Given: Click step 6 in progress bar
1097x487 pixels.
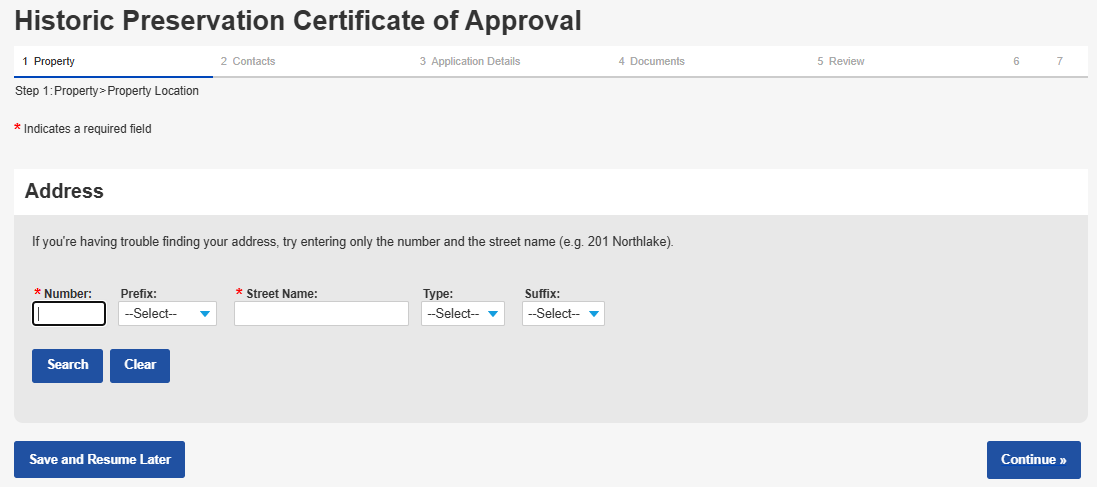Looking at the screenshot, I should point(1016,62).
